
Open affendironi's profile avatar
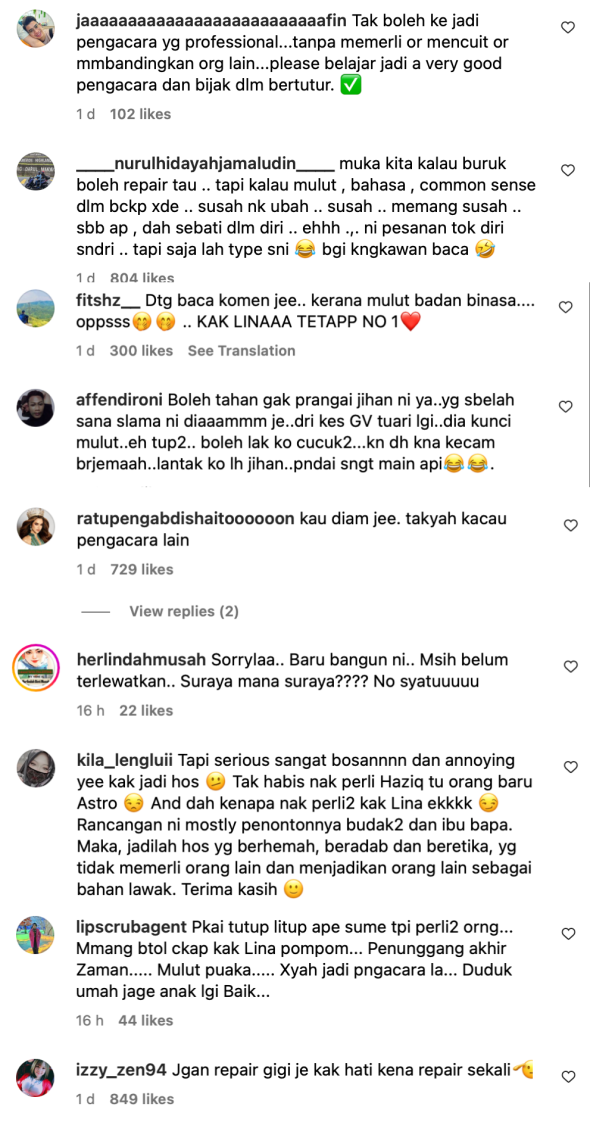tap(35, 408)
